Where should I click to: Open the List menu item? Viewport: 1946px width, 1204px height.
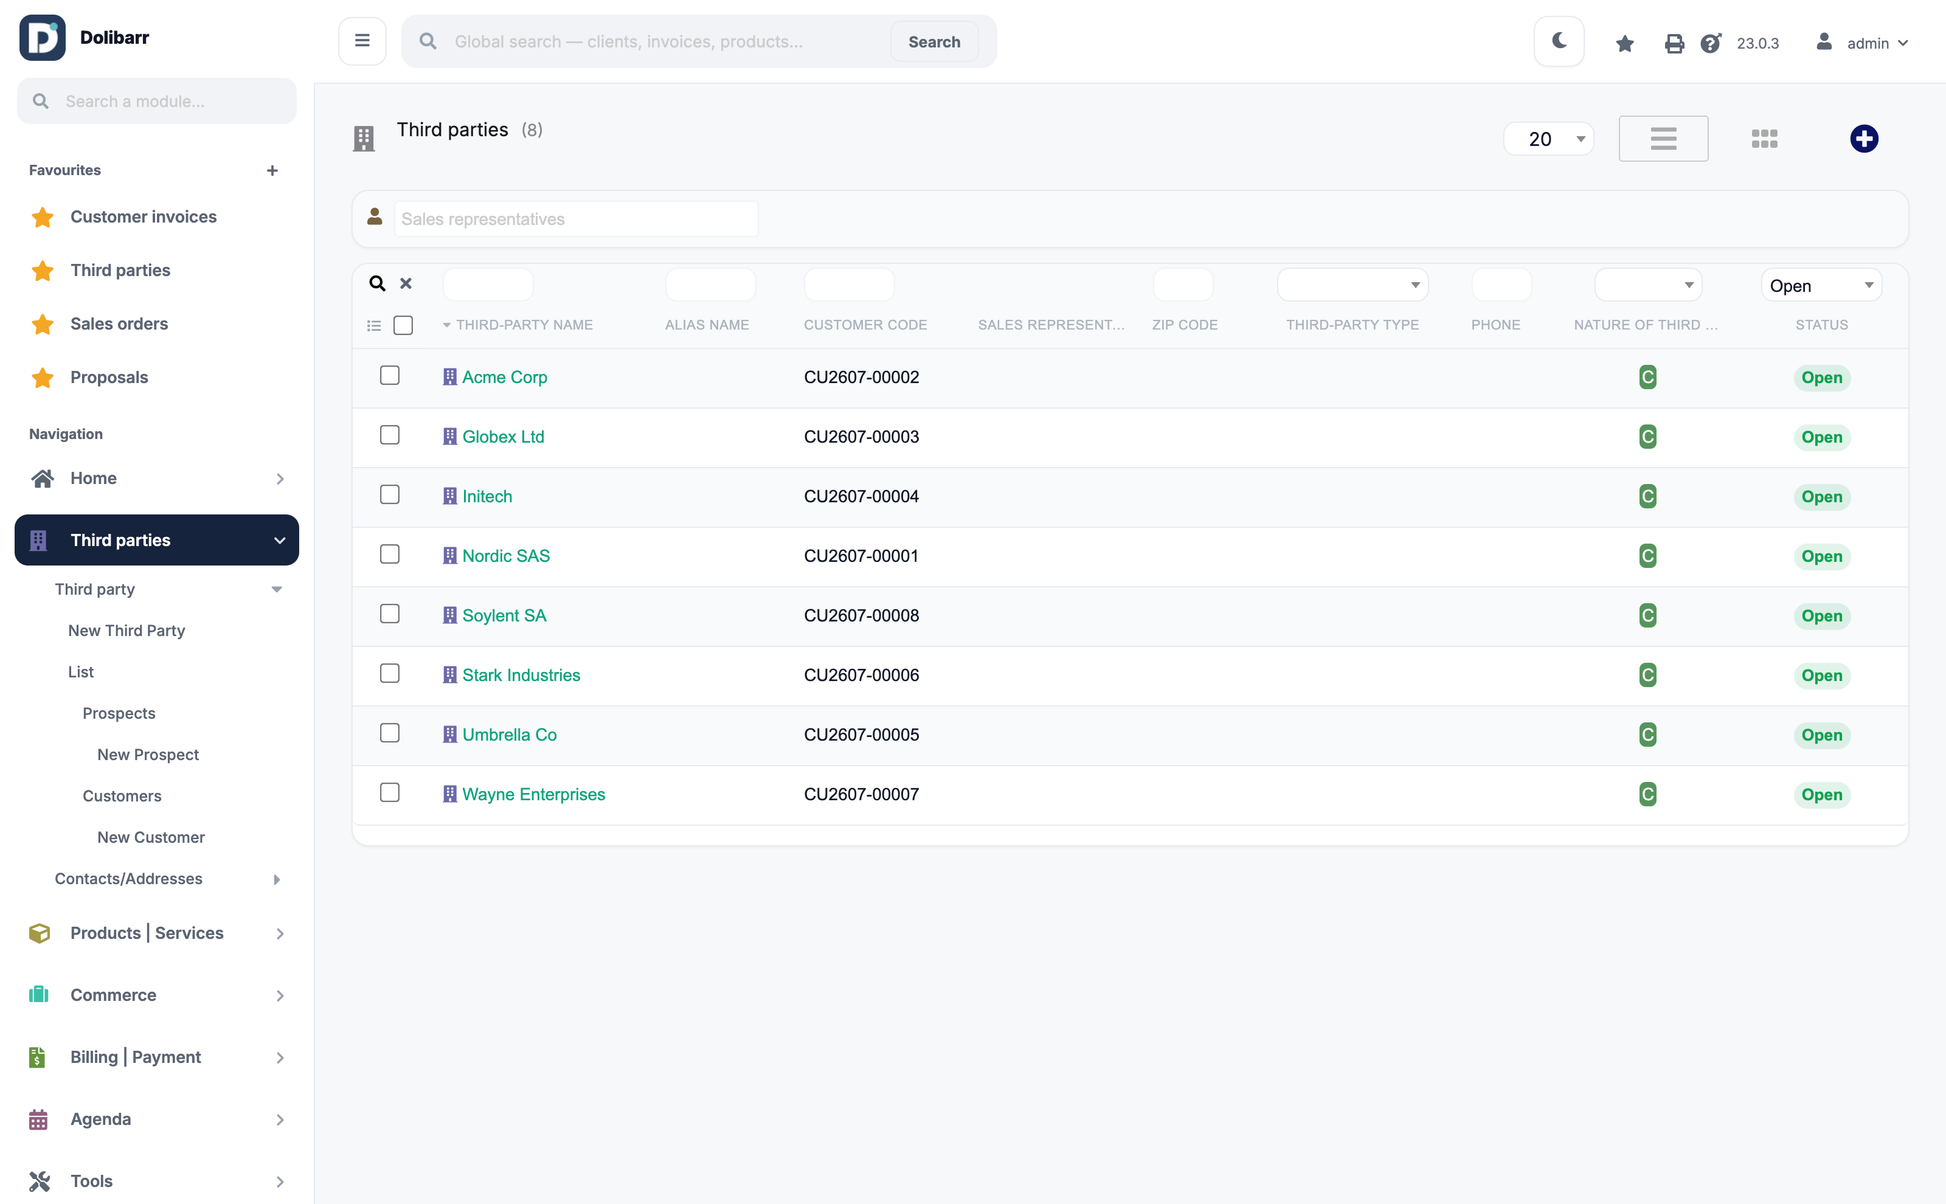click(x=81, y=672)
